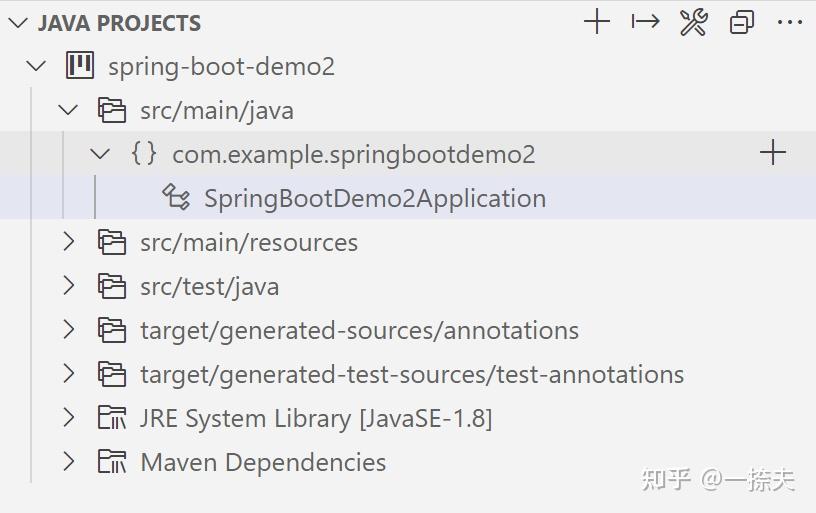Collapse all with the collapse icon
This screenshot has height=513, width=816.
742,23
